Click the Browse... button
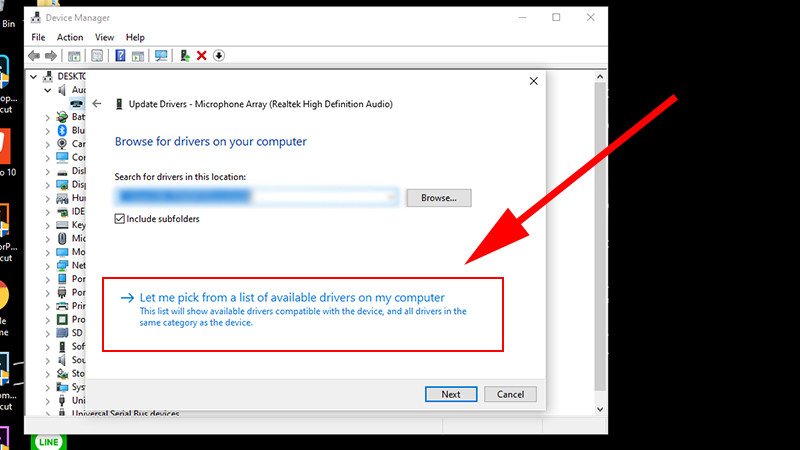Viewport: 800px width, 450px height. point(438,198)
